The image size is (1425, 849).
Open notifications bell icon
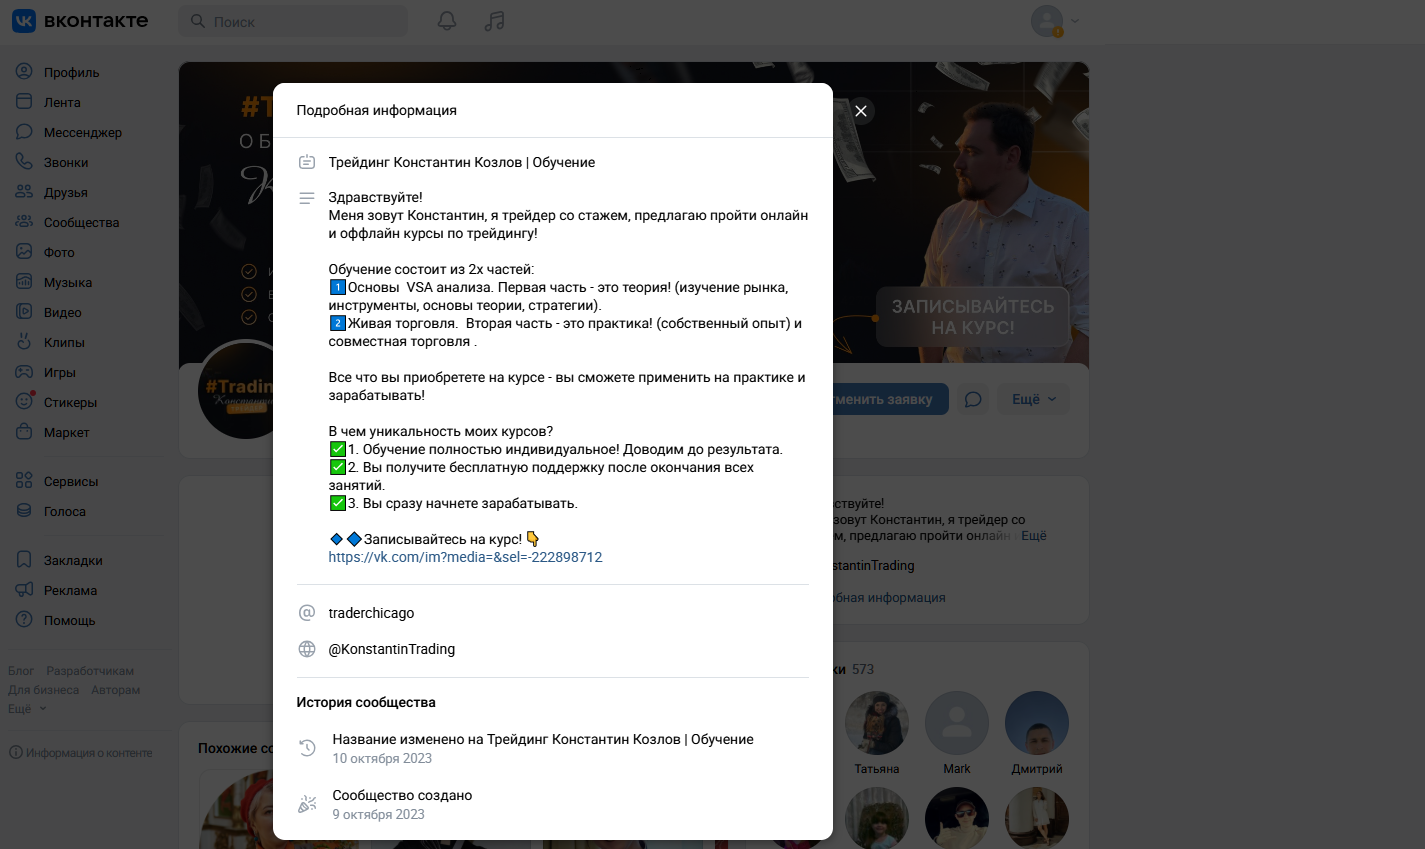coord(447,21)
